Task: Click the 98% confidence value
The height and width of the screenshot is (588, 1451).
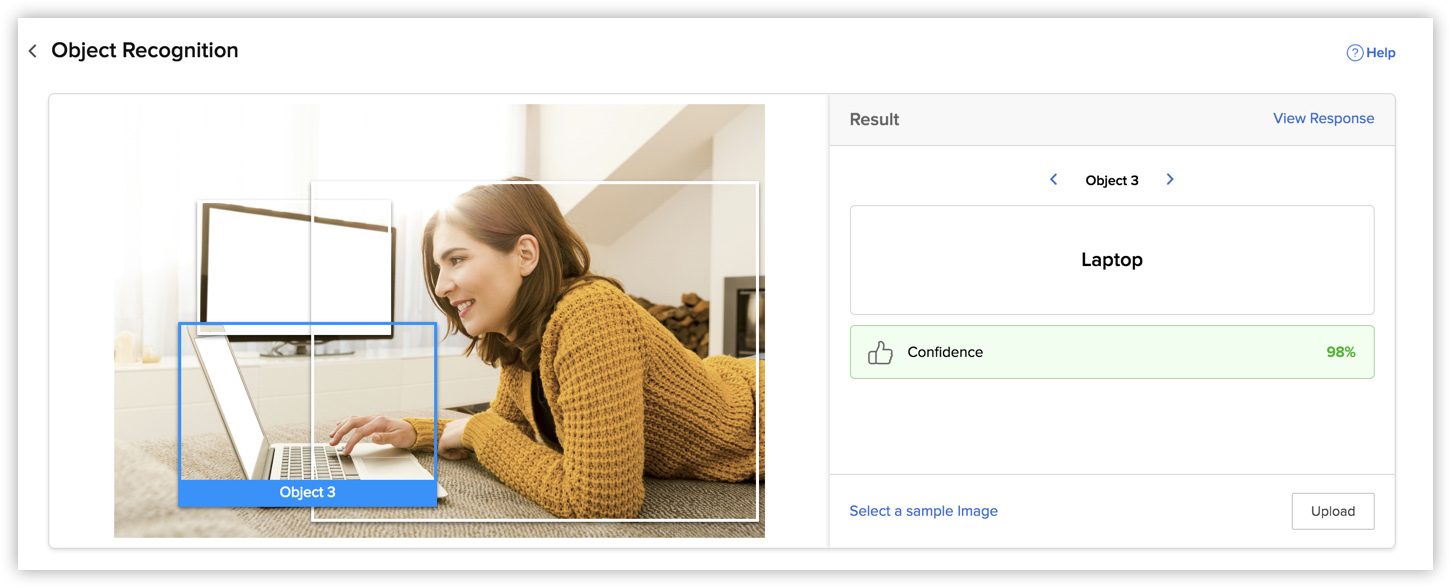Action: point(1341,352)
